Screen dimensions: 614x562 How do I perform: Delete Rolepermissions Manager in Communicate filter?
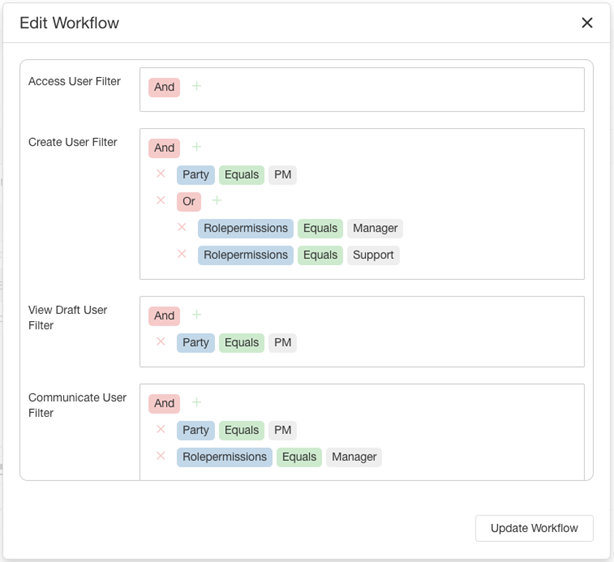pos(161,456)
